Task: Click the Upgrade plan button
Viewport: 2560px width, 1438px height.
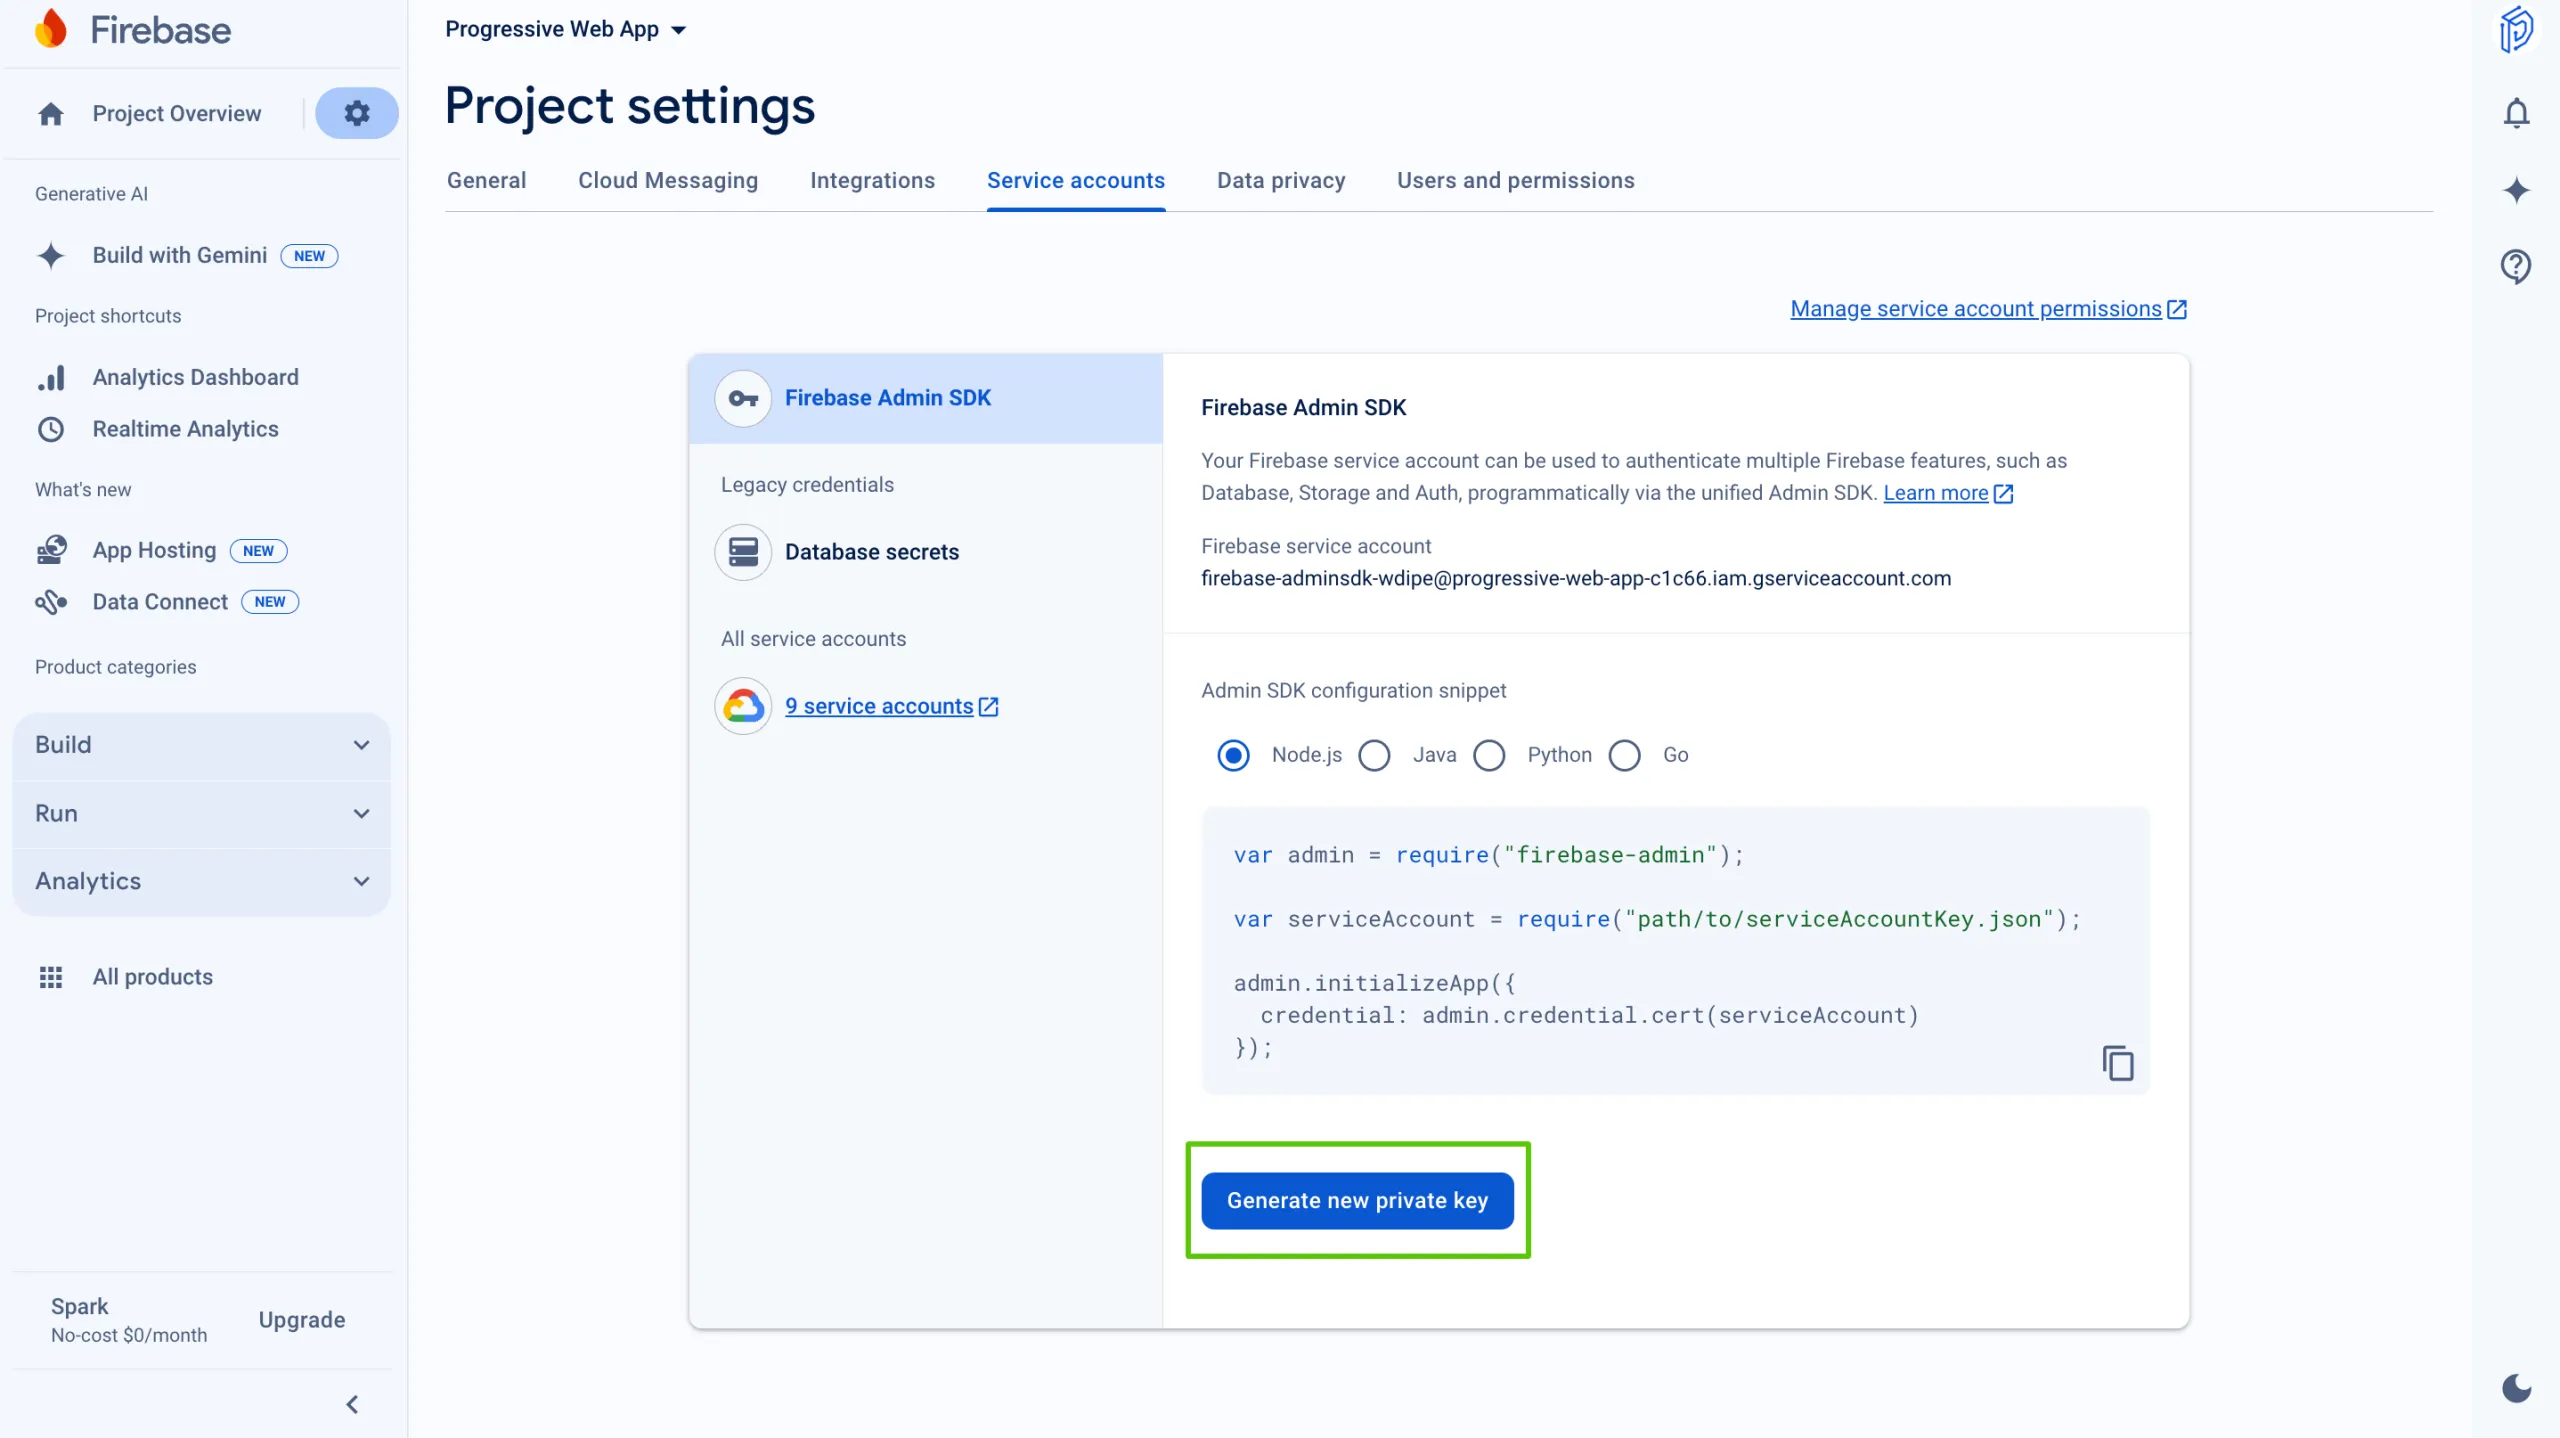Action: coord(301,1320)
